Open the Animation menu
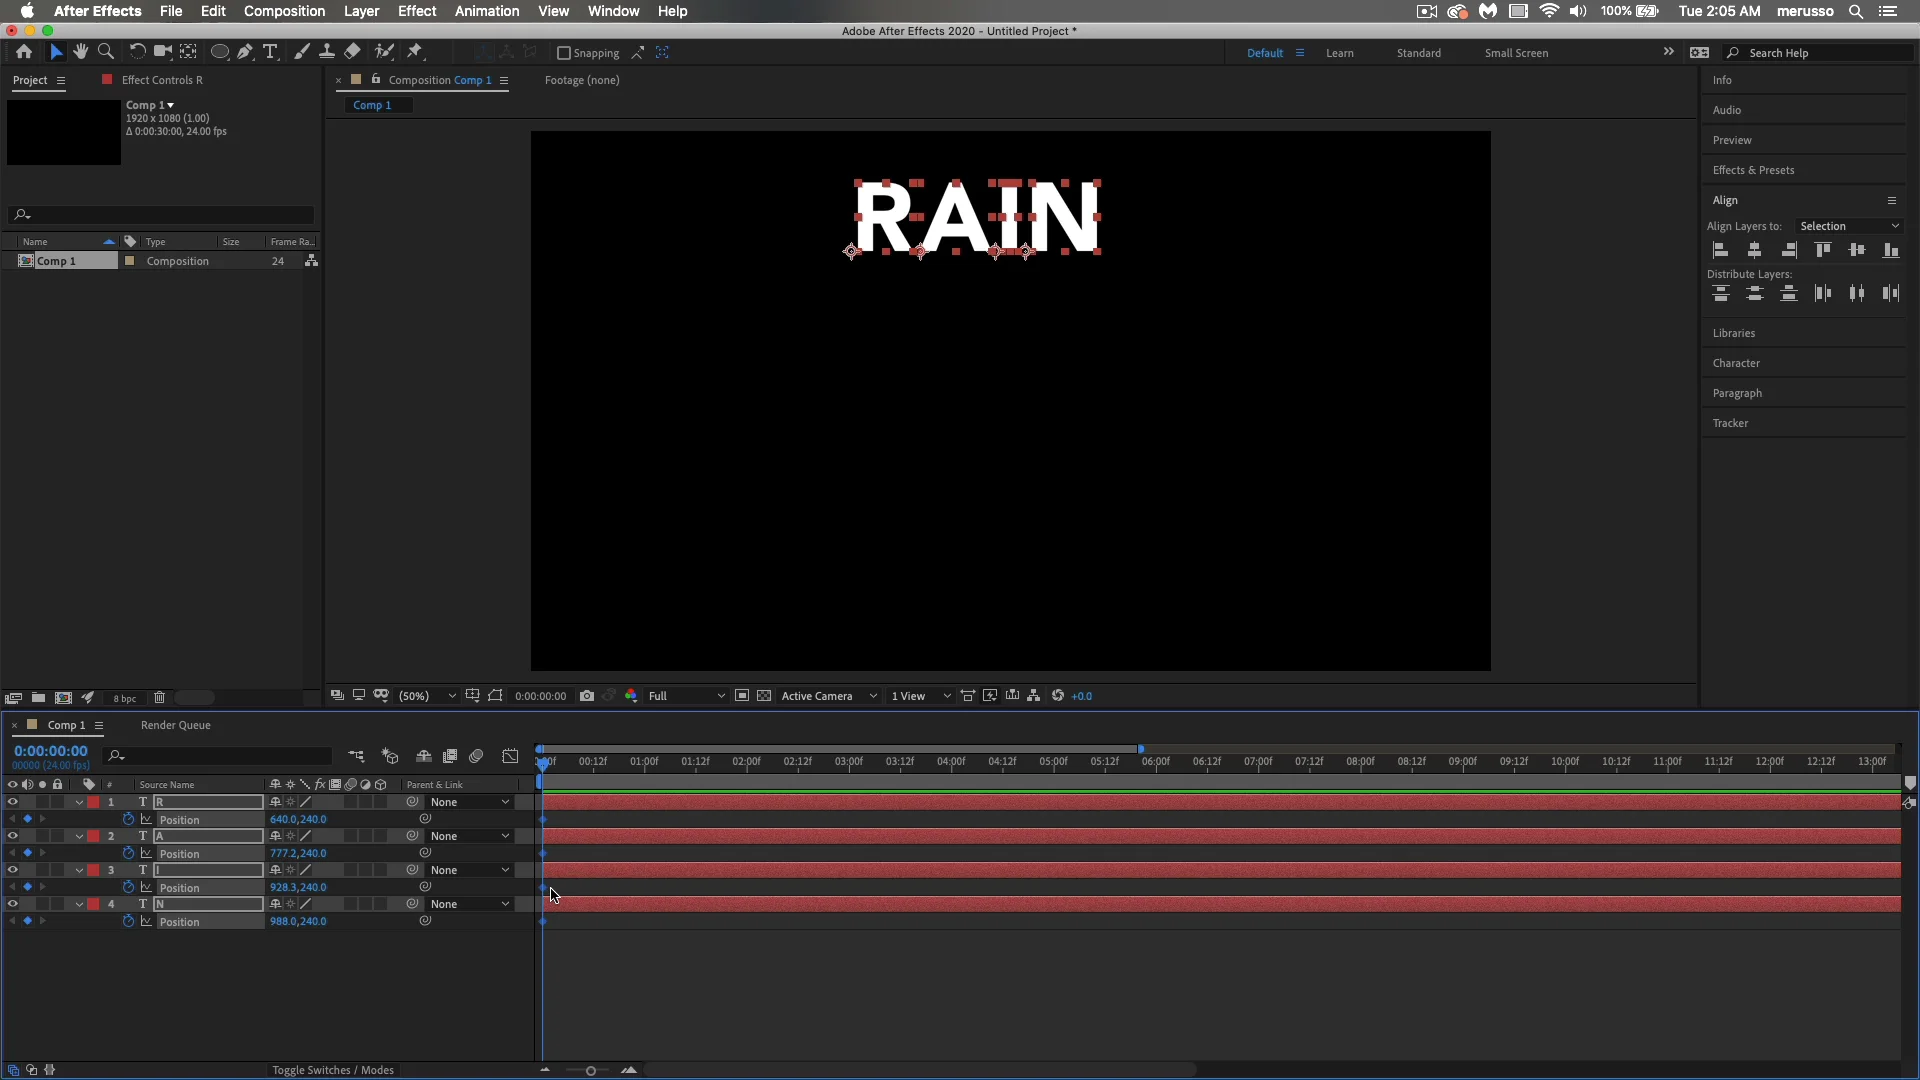The height and width of the screenshot is (1080, 1920). point(487,11)
